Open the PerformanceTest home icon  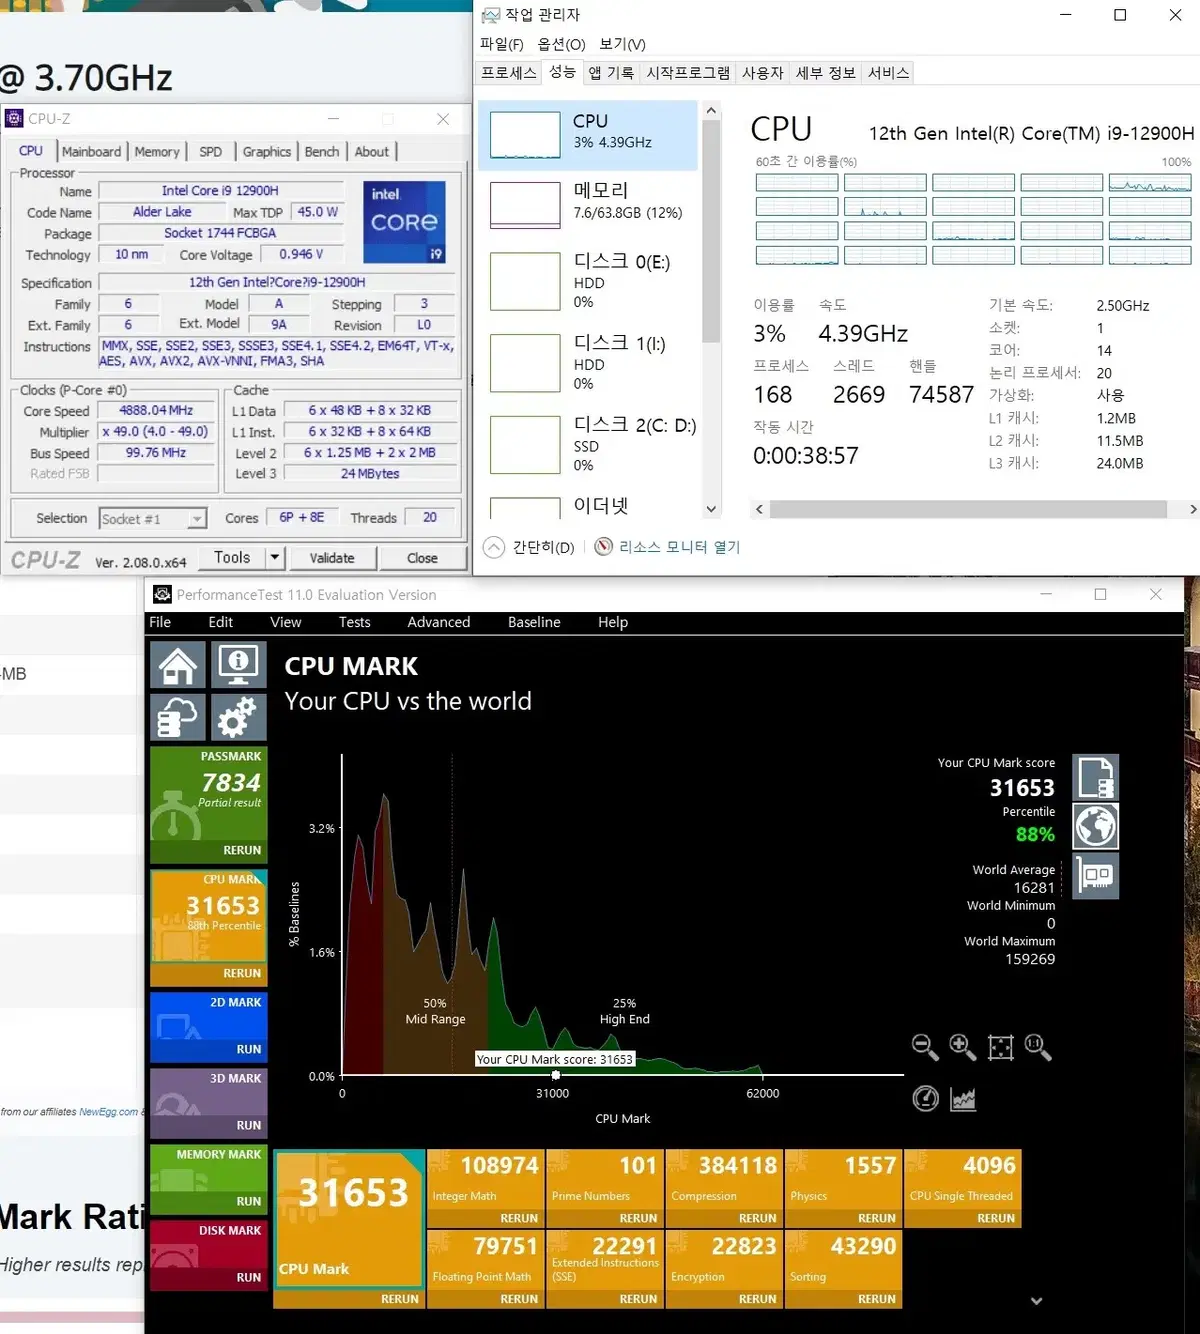(x=178, y=665)
